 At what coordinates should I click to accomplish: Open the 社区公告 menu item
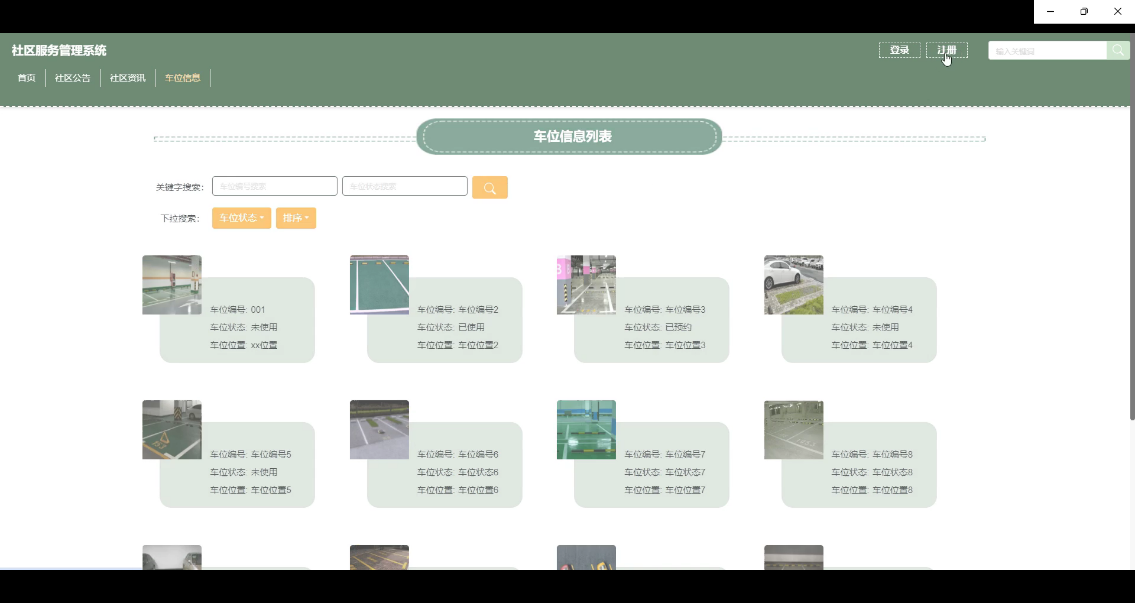click(72, 78)
